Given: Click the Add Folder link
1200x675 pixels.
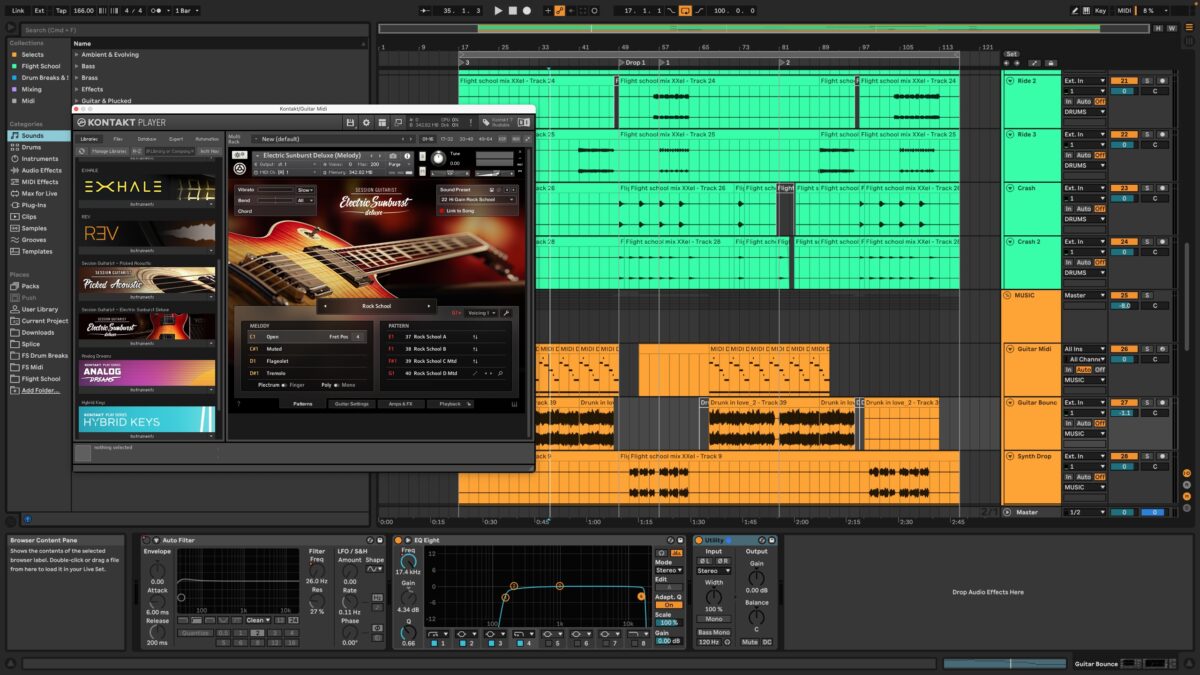Looking at the screenshot, I should click(41, 390).
